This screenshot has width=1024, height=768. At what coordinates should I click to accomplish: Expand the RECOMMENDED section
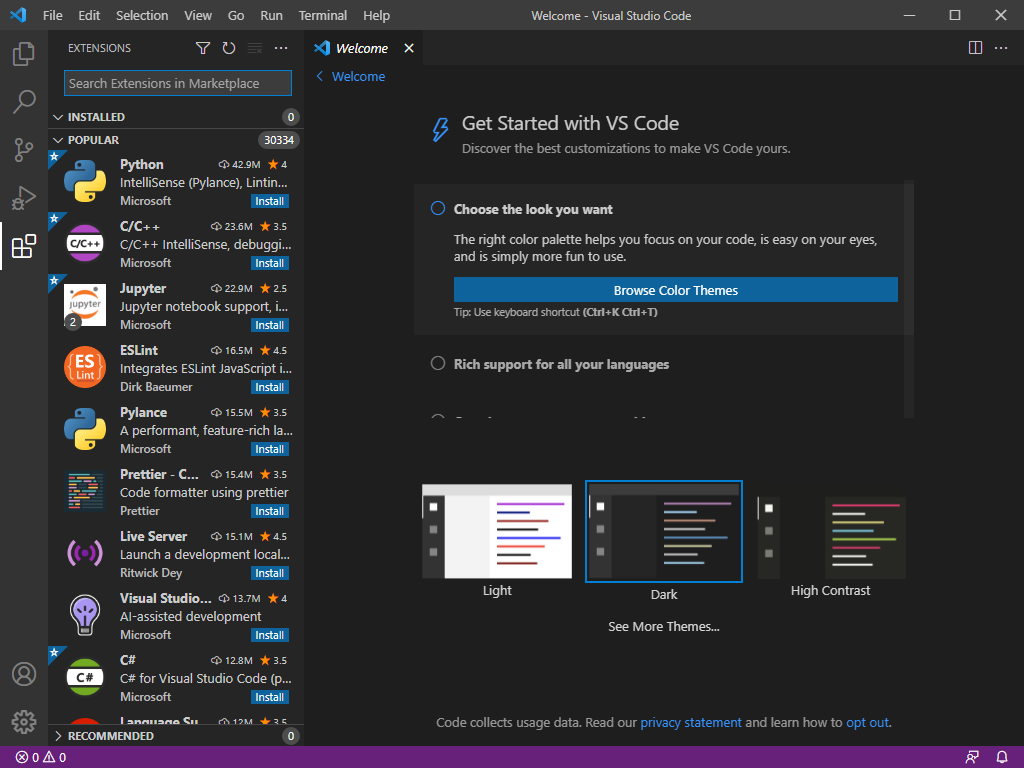click(x=57, y=736)
